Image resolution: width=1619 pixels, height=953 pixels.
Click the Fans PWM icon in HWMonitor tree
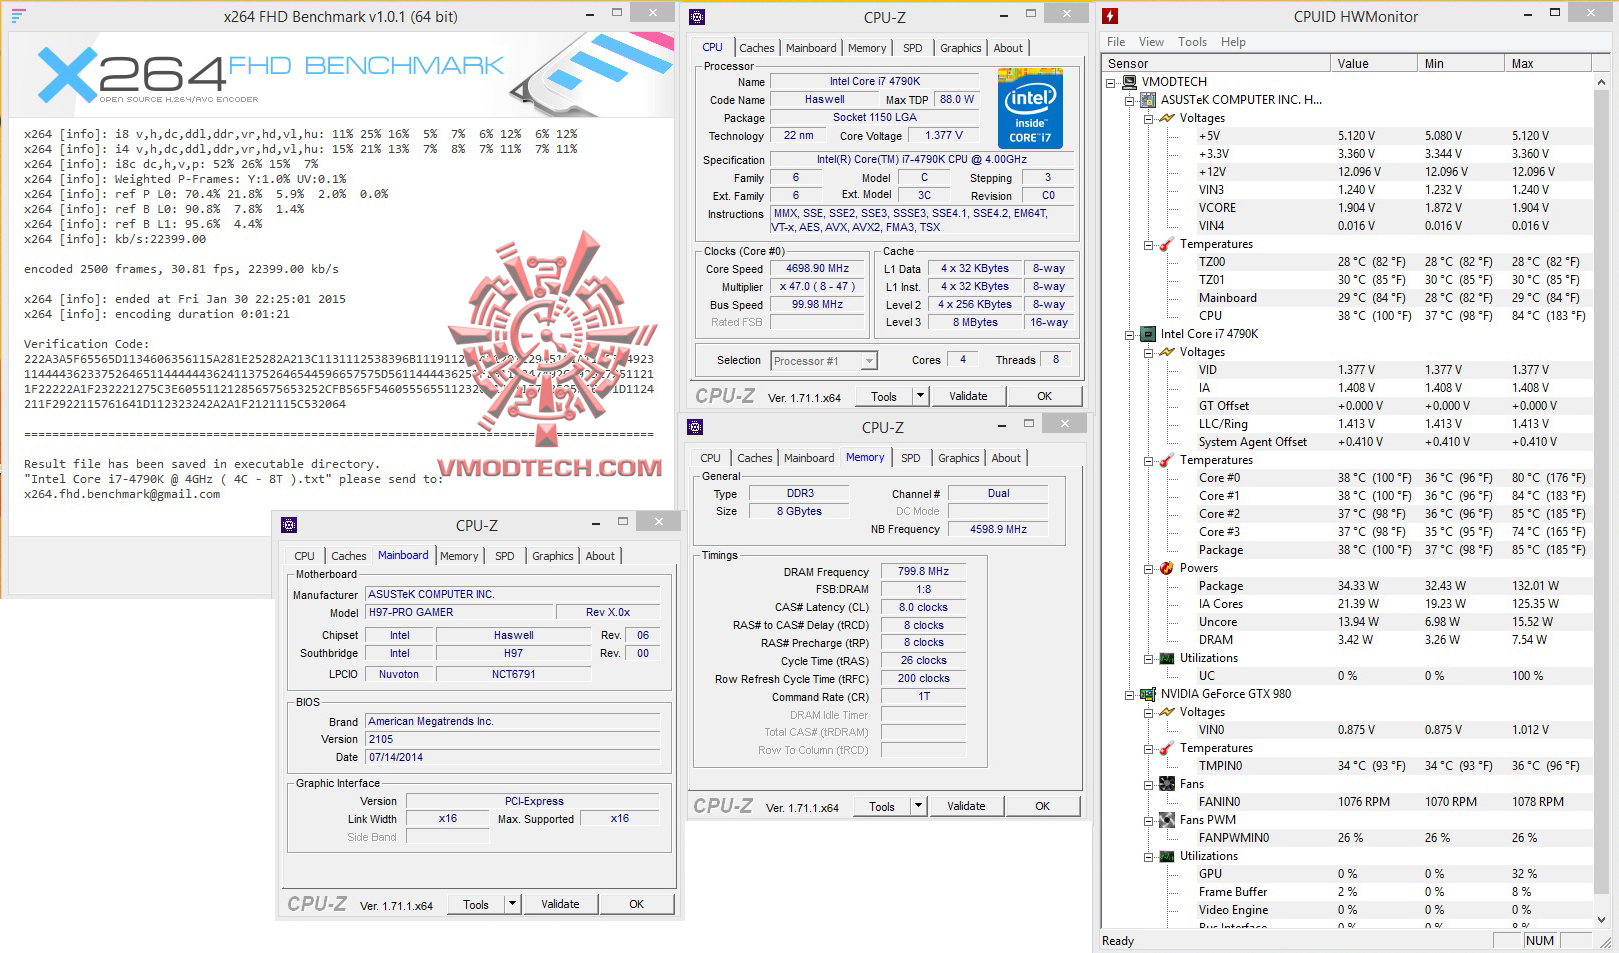coord(1167,820)
